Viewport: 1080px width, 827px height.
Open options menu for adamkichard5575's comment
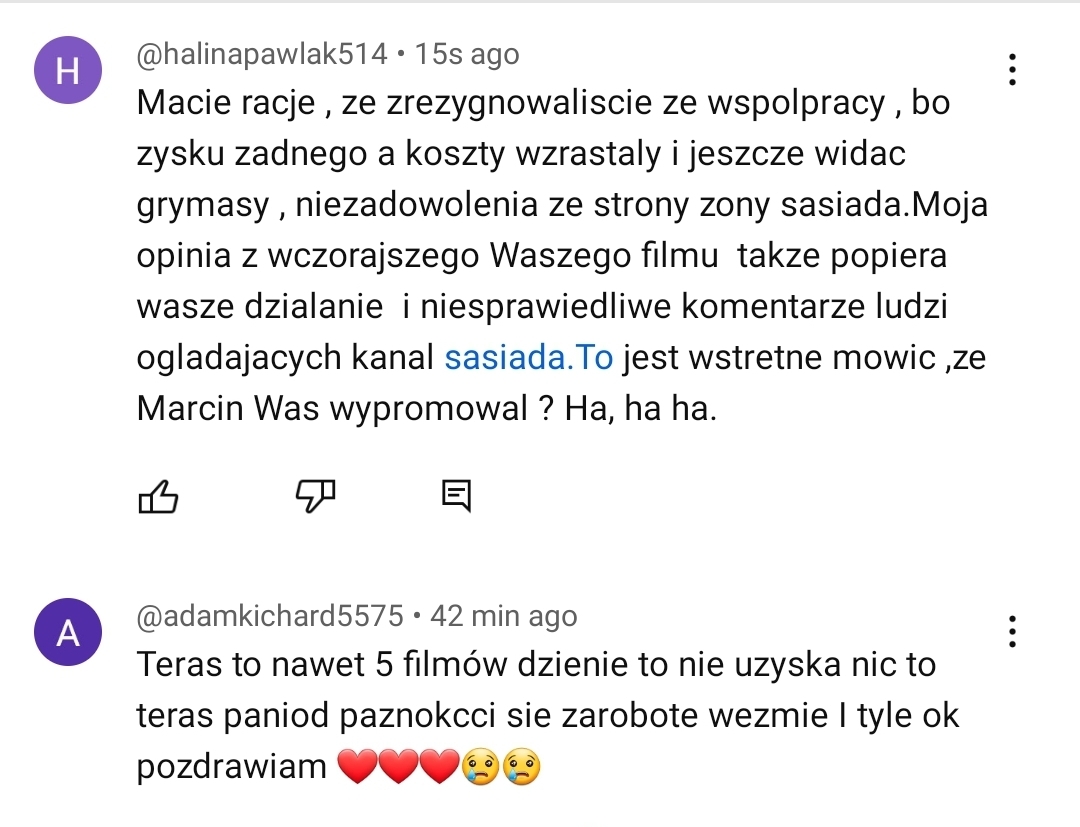click(1012, 632)
